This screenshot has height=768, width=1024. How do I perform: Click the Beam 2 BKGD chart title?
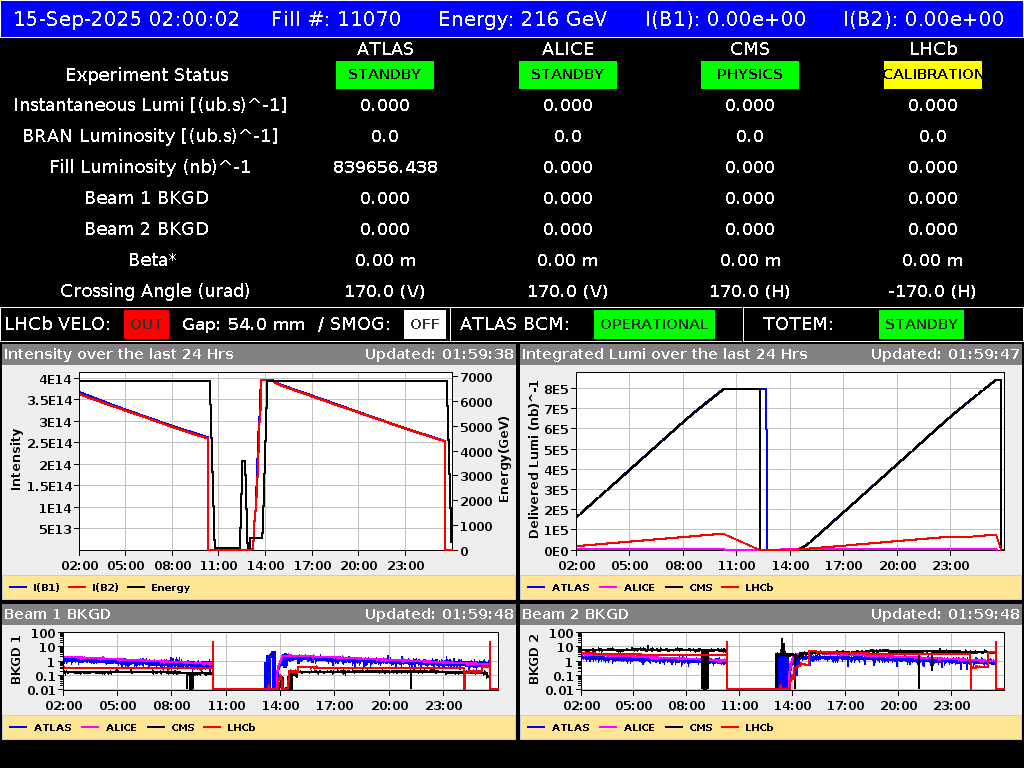[x=575, y=615]
